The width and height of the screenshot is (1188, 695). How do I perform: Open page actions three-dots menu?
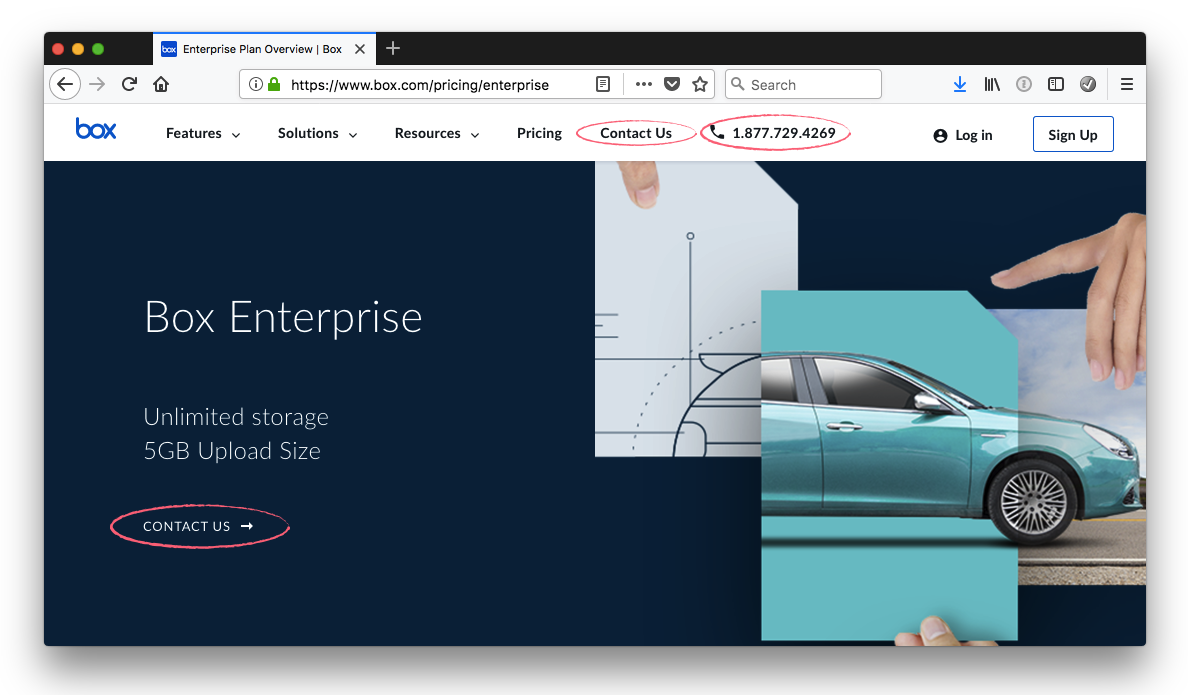pyautogui.click(x=644, y=84)
